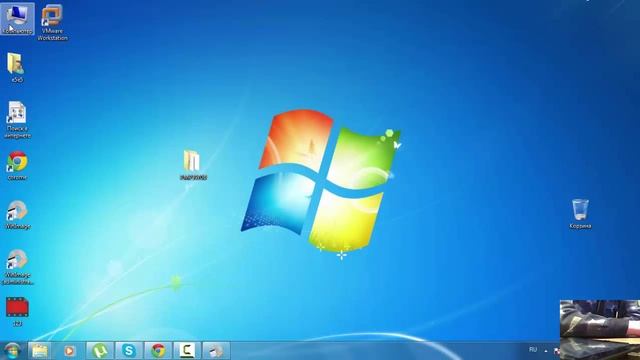Open Skype from the taskbar

pyautogui.click(x=129, y=351)
